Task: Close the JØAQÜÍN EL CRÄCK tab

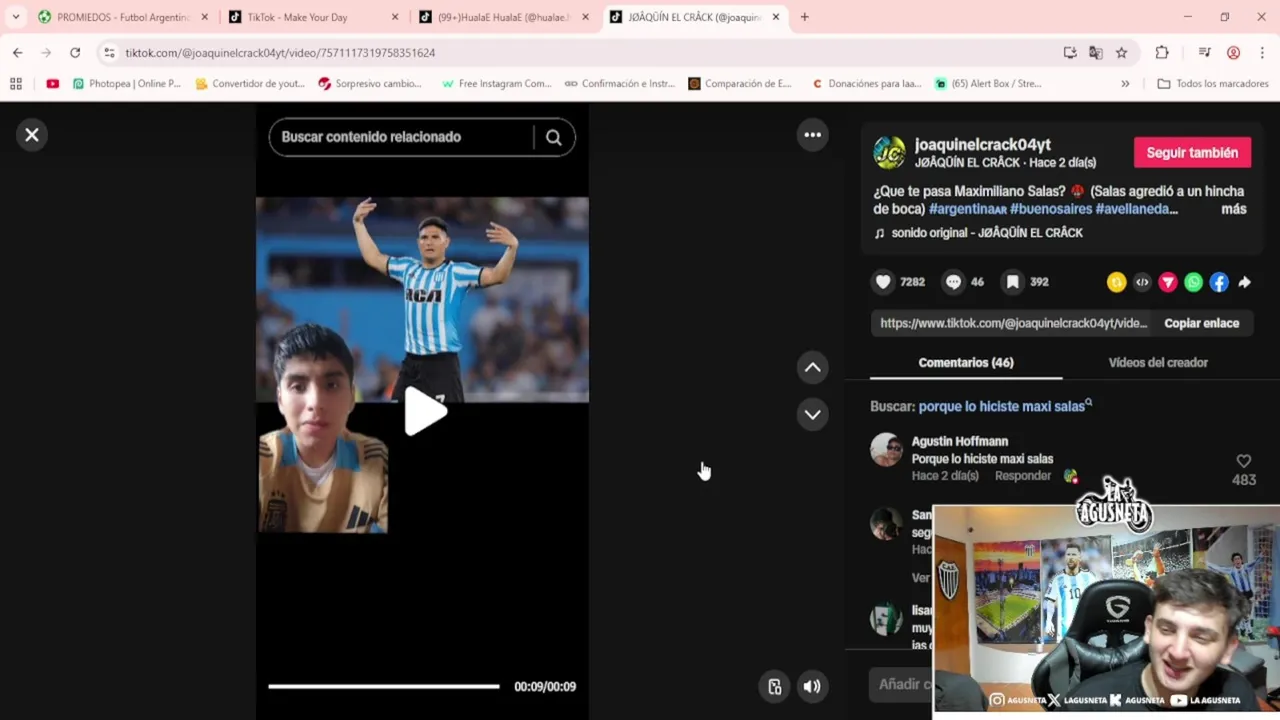Action: pyautogui.click(x=776, y=17)
